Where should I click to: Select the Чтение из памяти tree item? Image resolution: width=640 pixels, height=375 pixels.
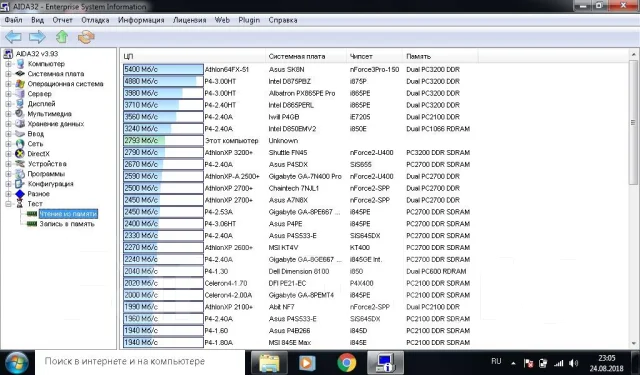point(68,214)
